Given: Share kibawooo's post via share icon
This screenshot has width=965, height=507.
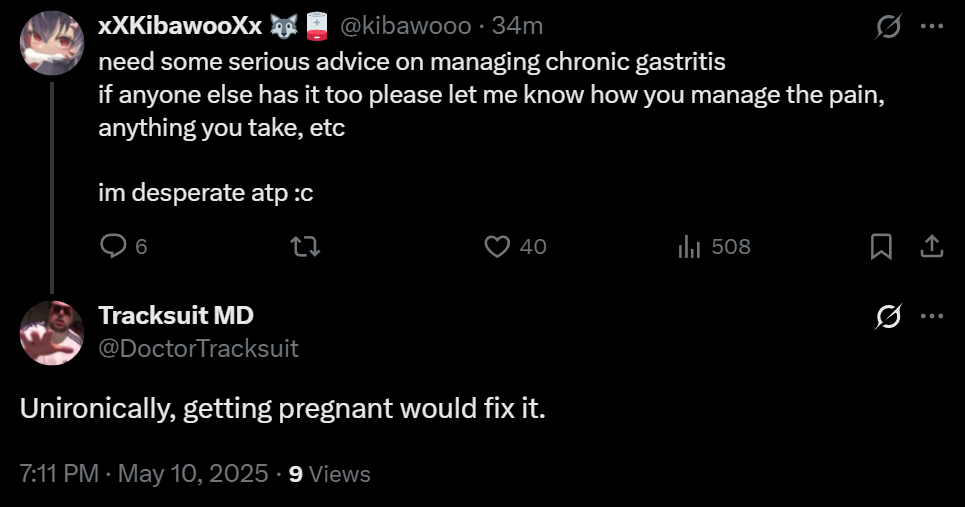Looking at the screenshot, I should coord(930,246).
